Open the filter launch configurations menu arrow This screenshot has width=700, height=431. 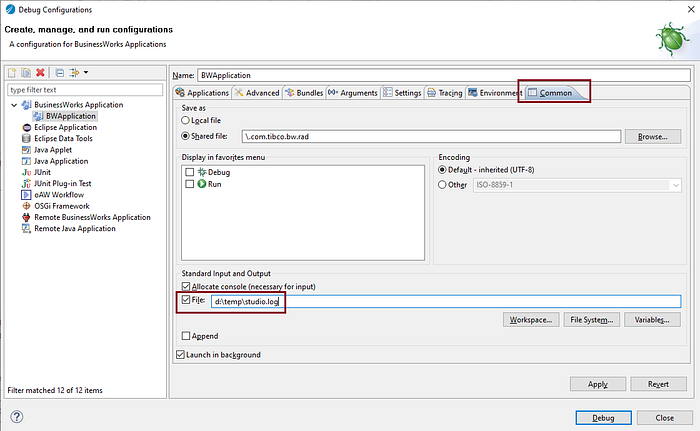point(86,72)
